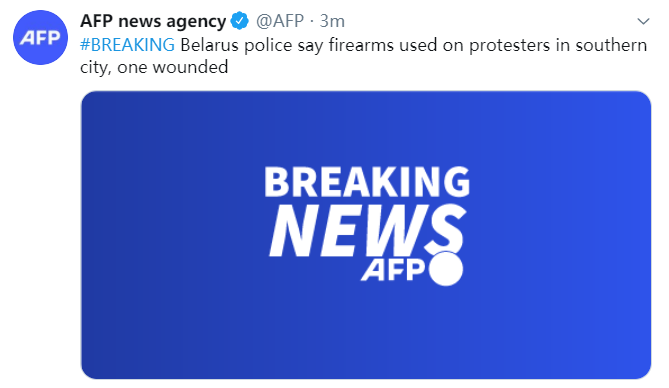Image resolution: width=669 pixels, height=388 pixels.
Task: Click the white BREAKING headline in the image
Action: click(x=367, y=182)
